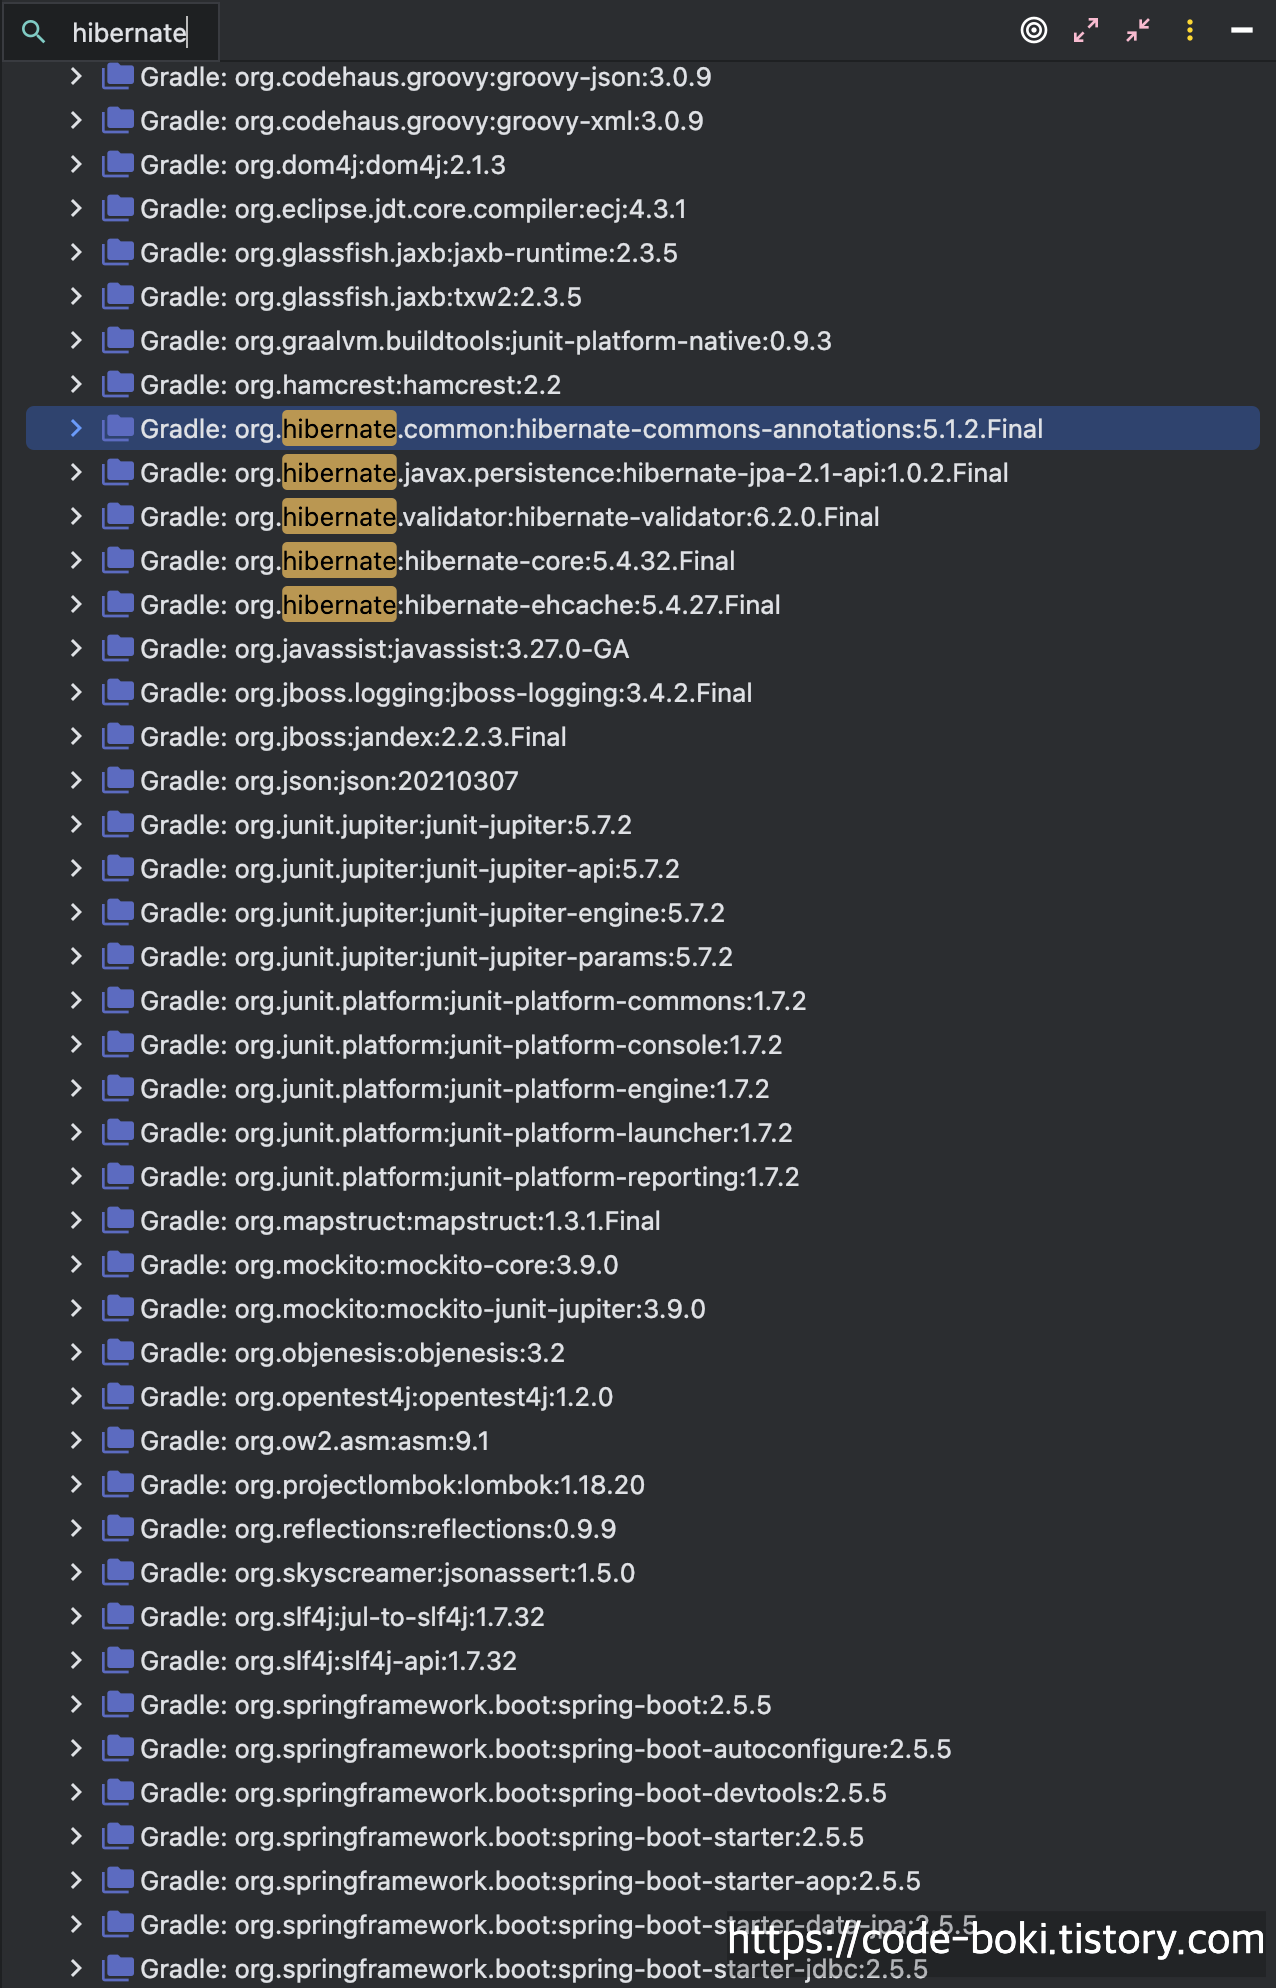Image resolution: width=1276 pixels, height=1988 pixels.
Task: Select Gradle: org.slf4j:jul-to-slf4j:1.7.32
Action: click(342, 1616)
